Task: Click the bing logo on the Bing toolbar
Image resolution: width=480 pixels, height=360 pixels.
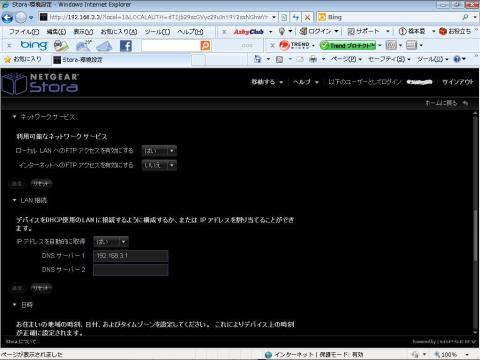Action: 34,45
